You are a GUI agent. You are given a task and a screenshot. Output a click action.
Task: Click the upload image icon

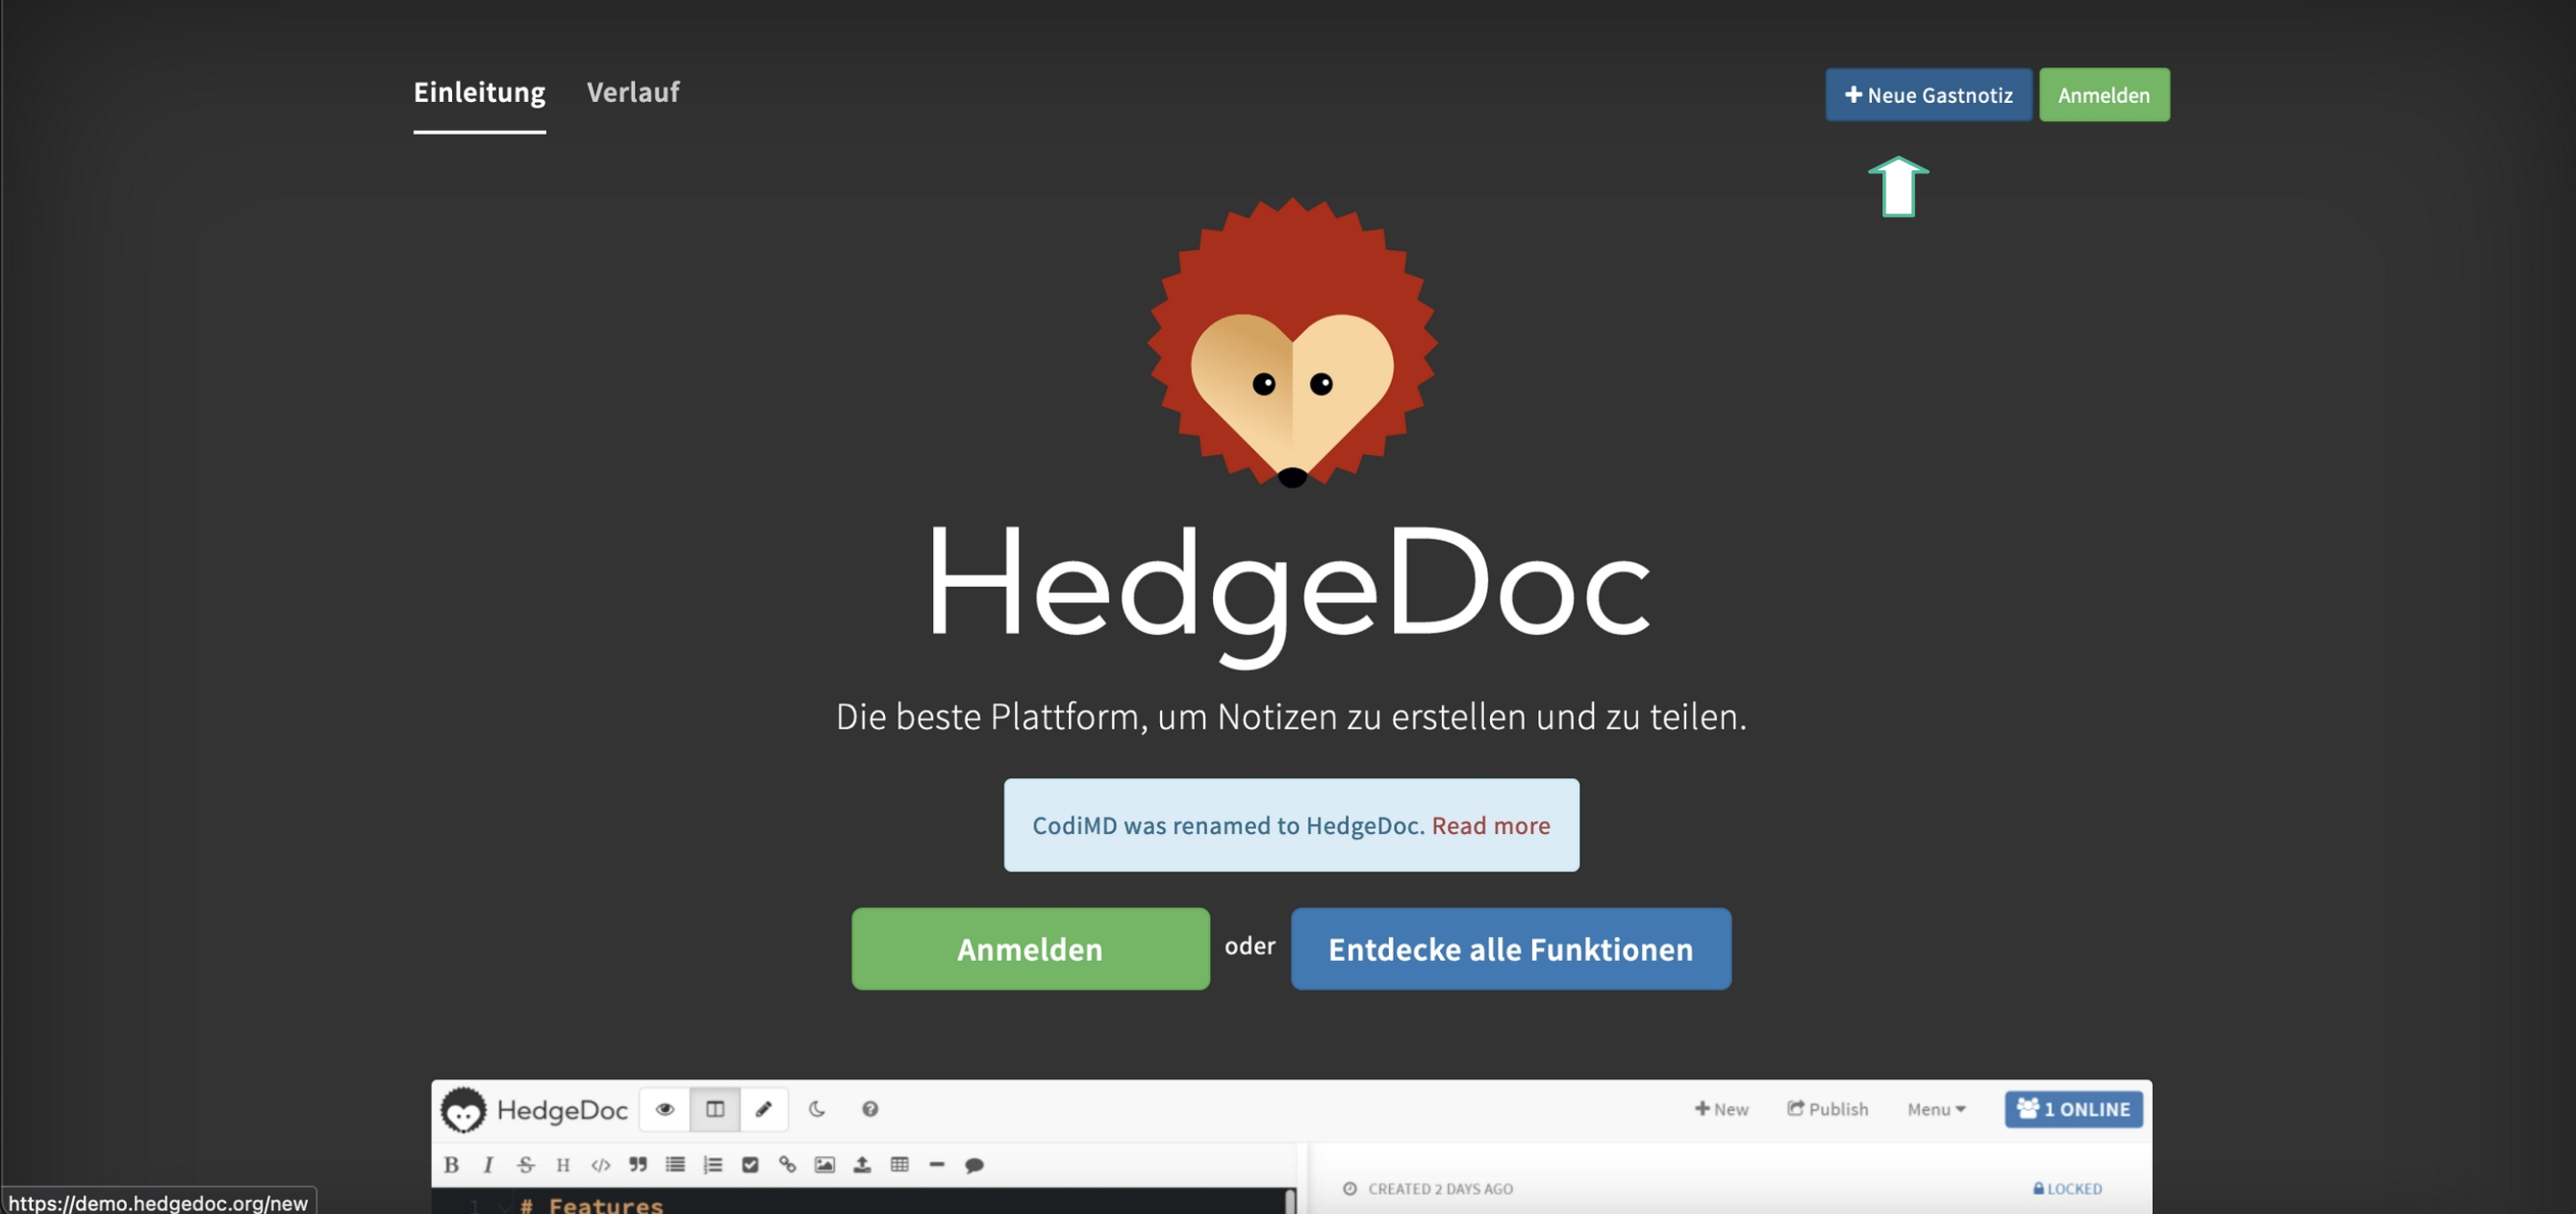coord(862,1165)
